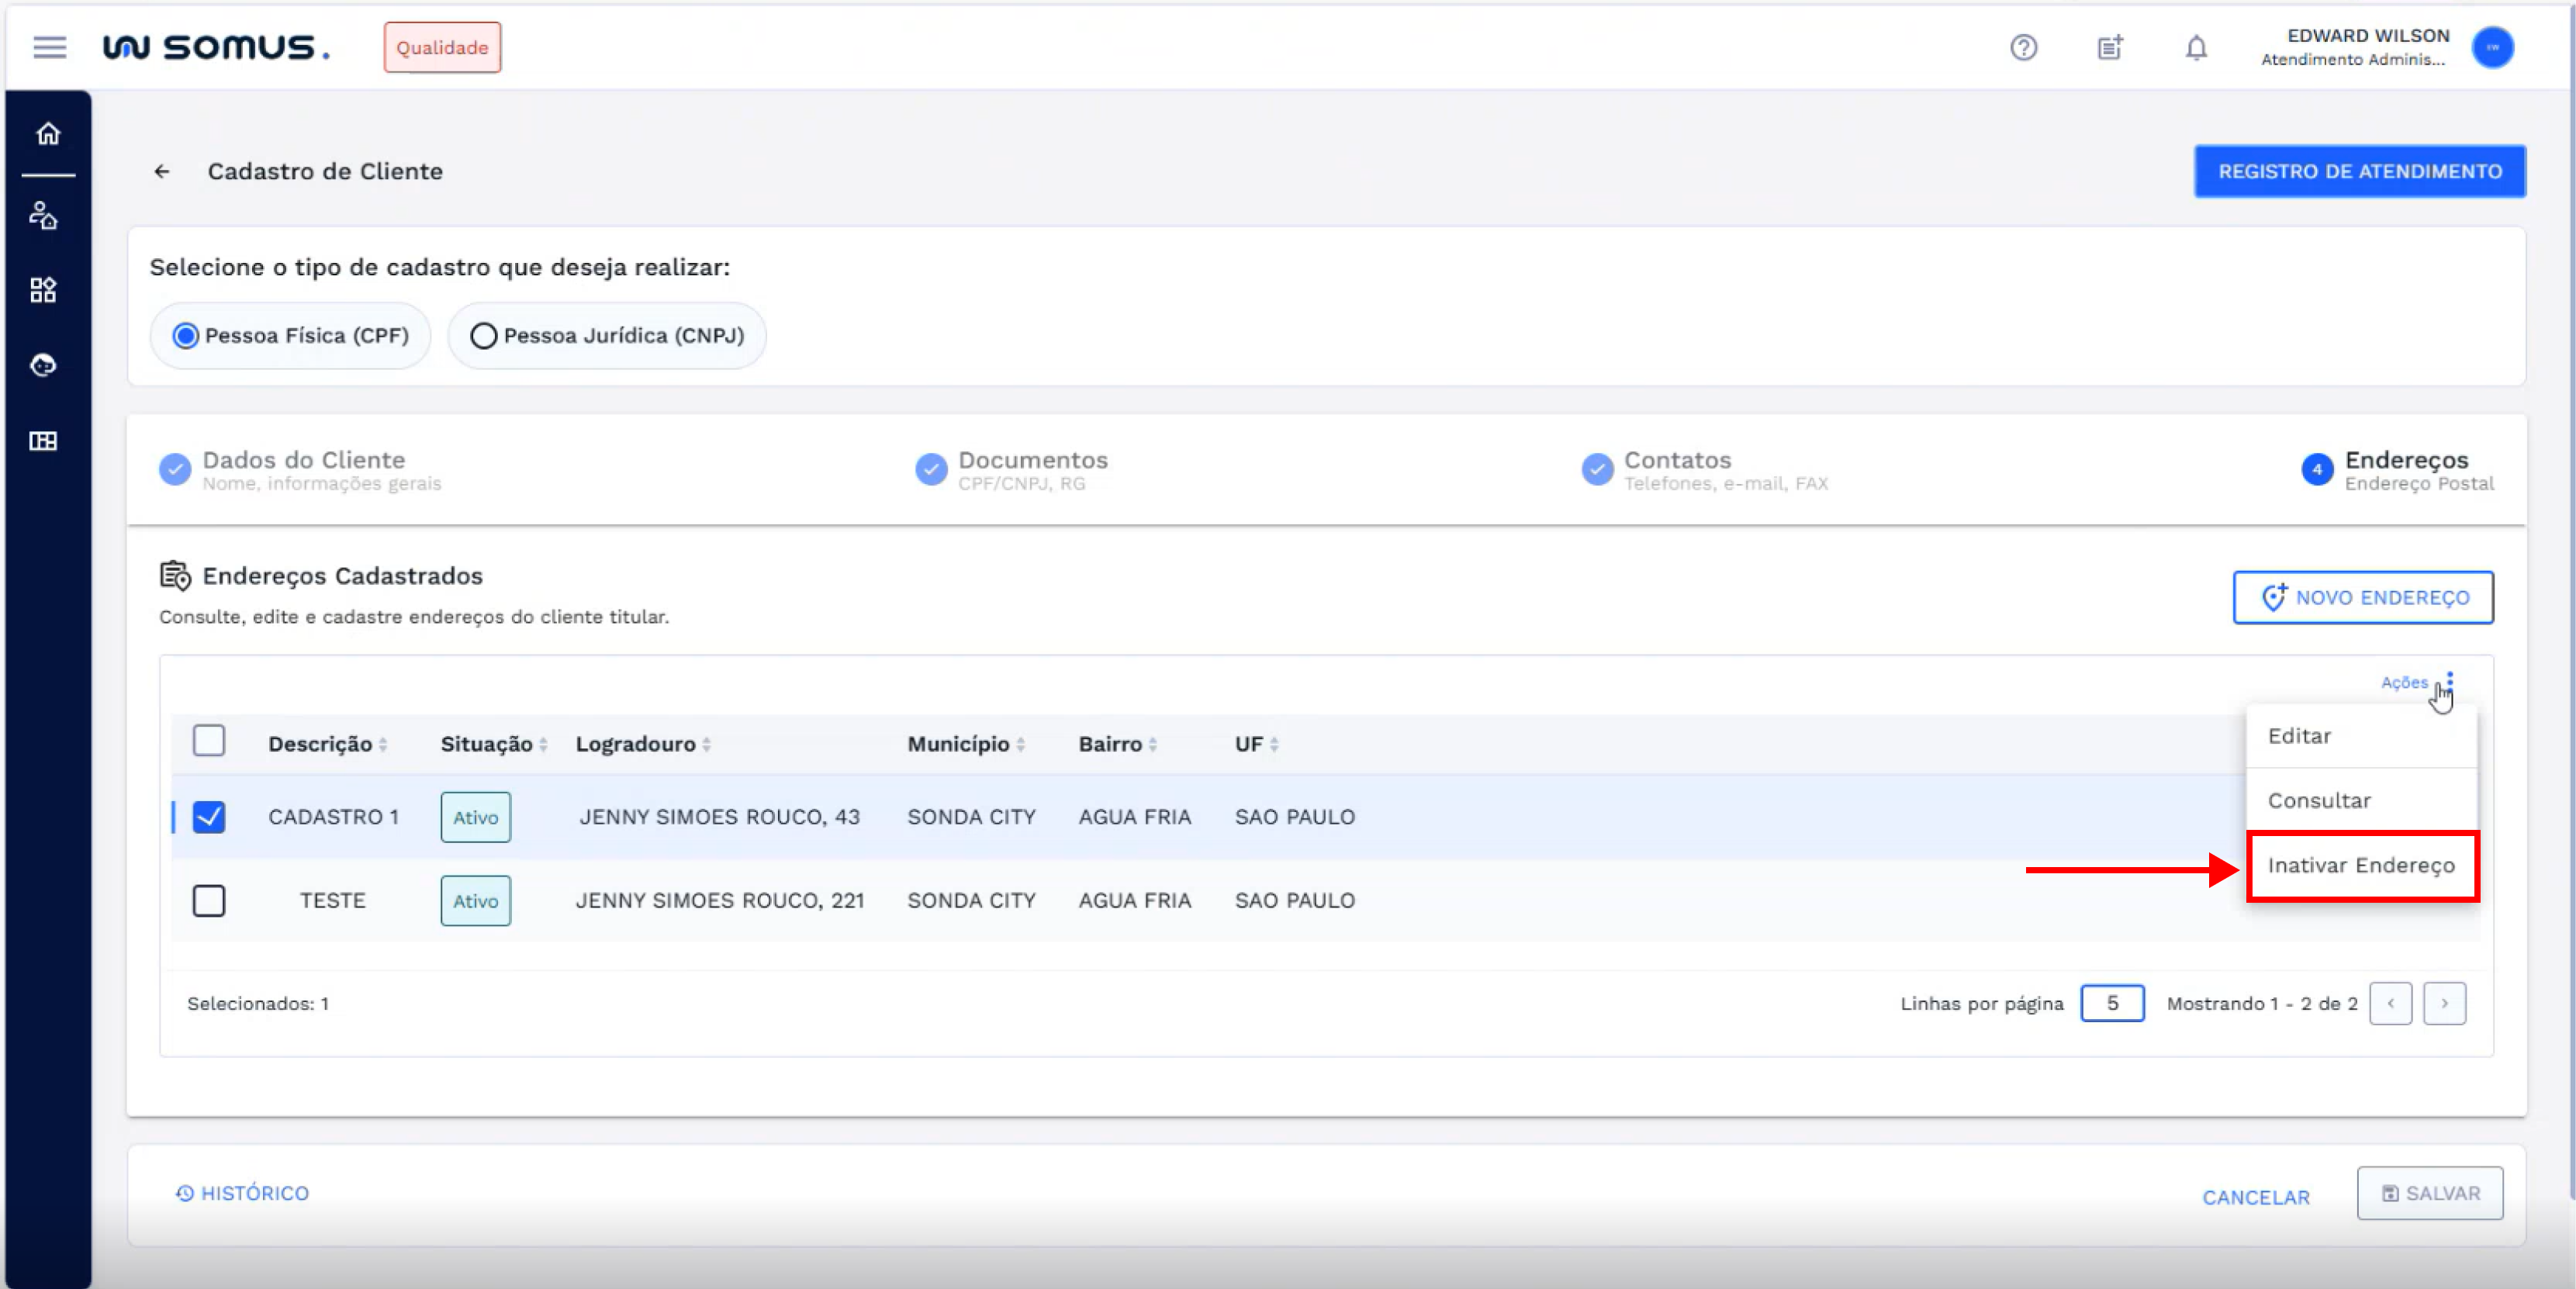Click REGISTRO DE ATENDIMENTO button
2576x1289 pixels.
tap(2359, 172)
